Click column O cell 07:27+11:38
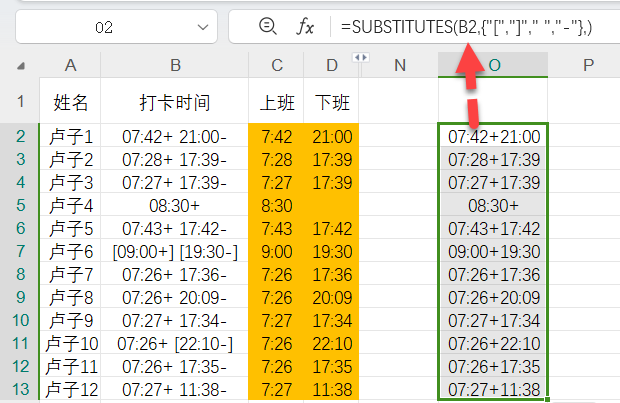This screenshot has height=403, width=620. pyautogui.click(x=493, y=389)
